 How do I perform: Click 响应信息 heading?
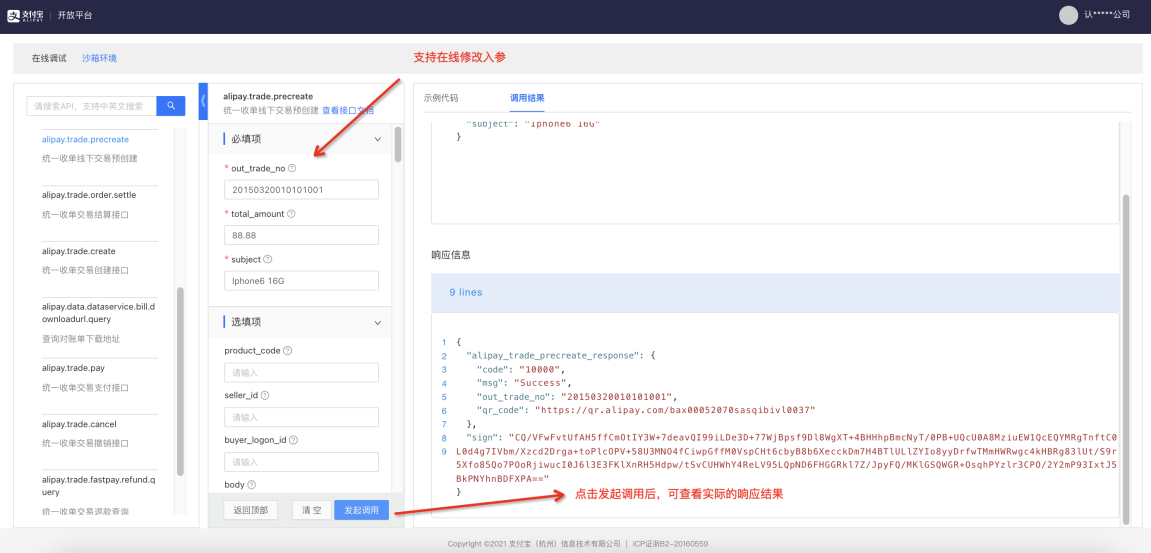point(451,255)
